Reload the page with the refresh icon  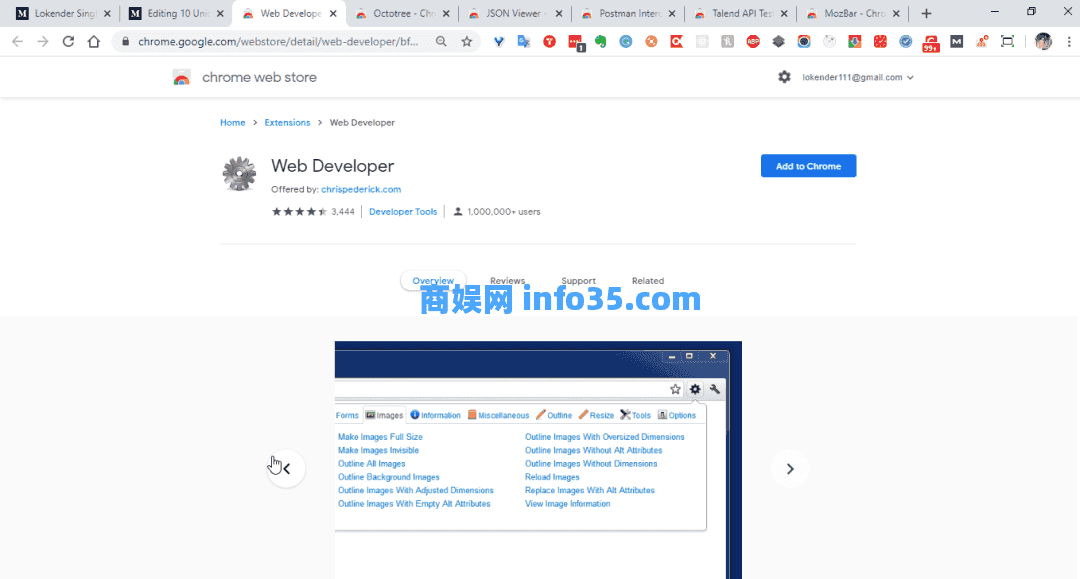[68, 42]
